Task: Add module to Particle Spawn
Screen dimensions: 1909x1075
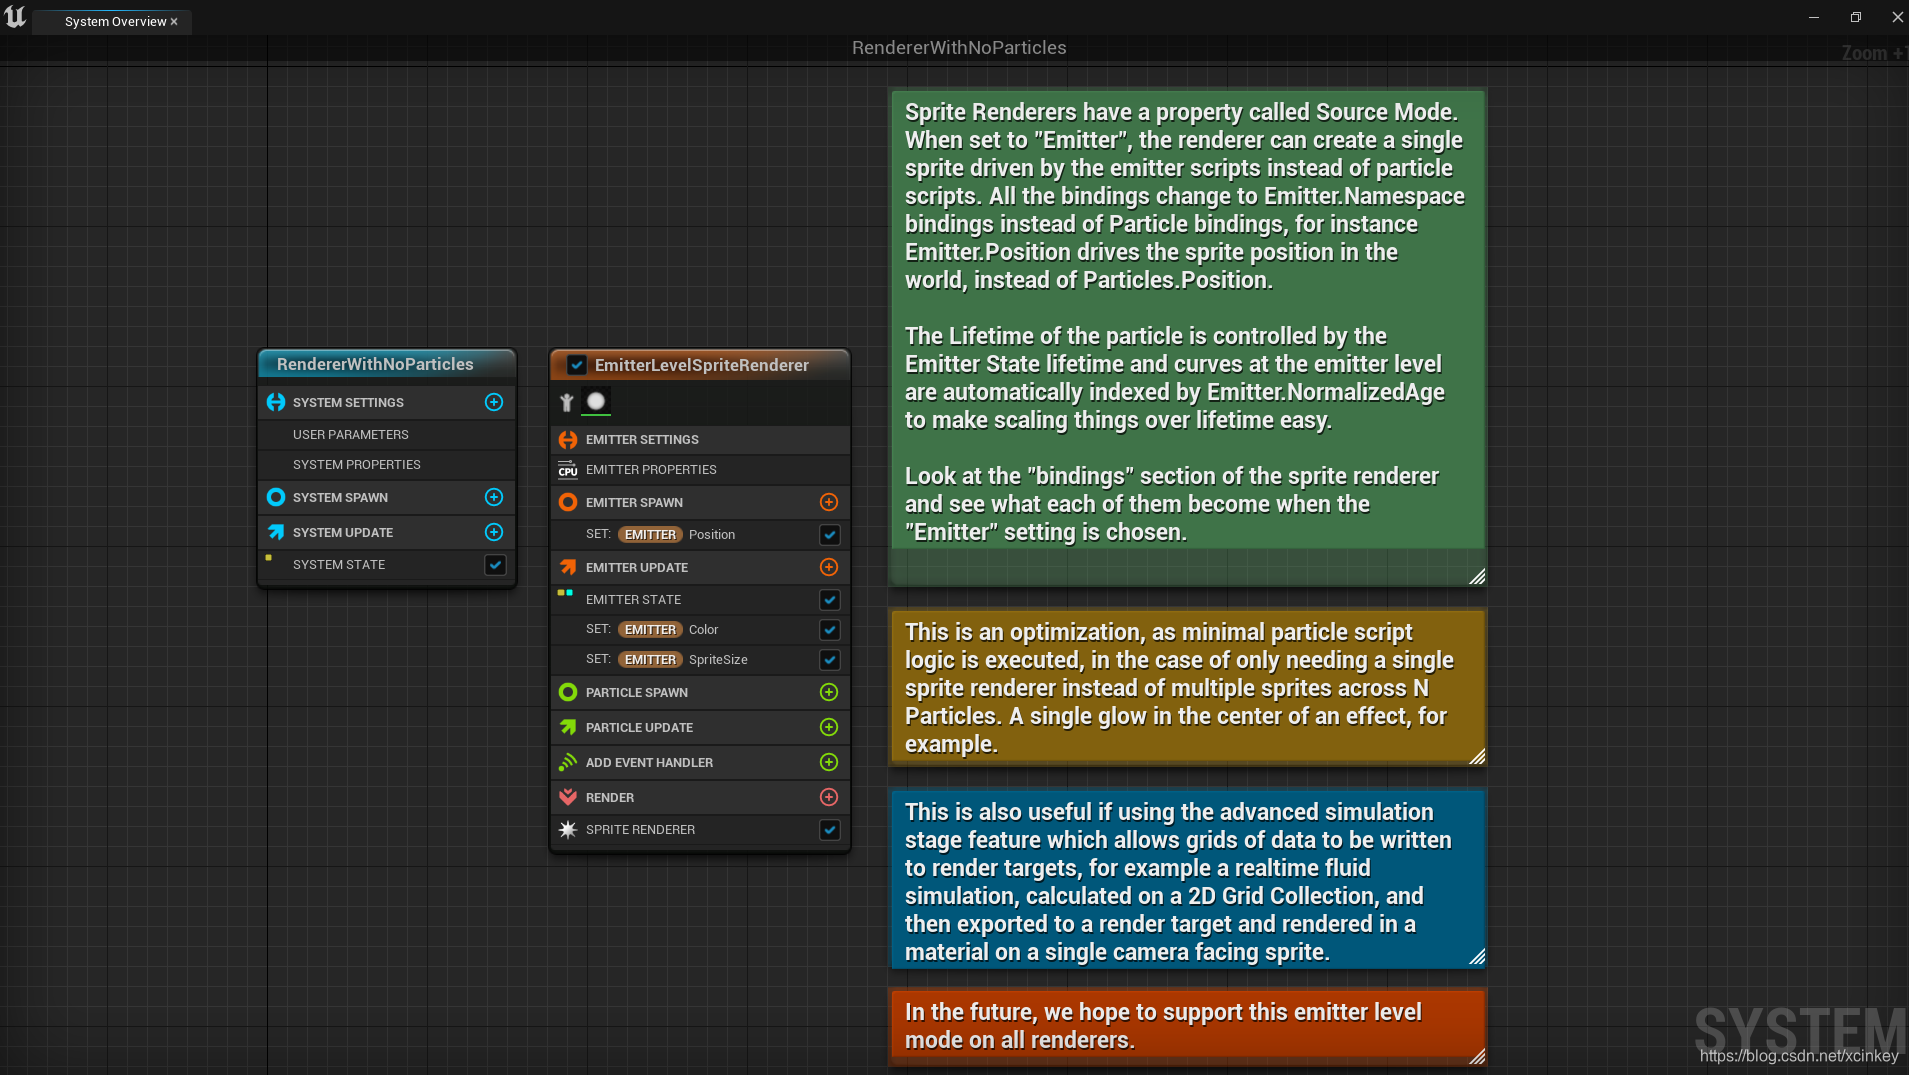Action: [829, 692]
